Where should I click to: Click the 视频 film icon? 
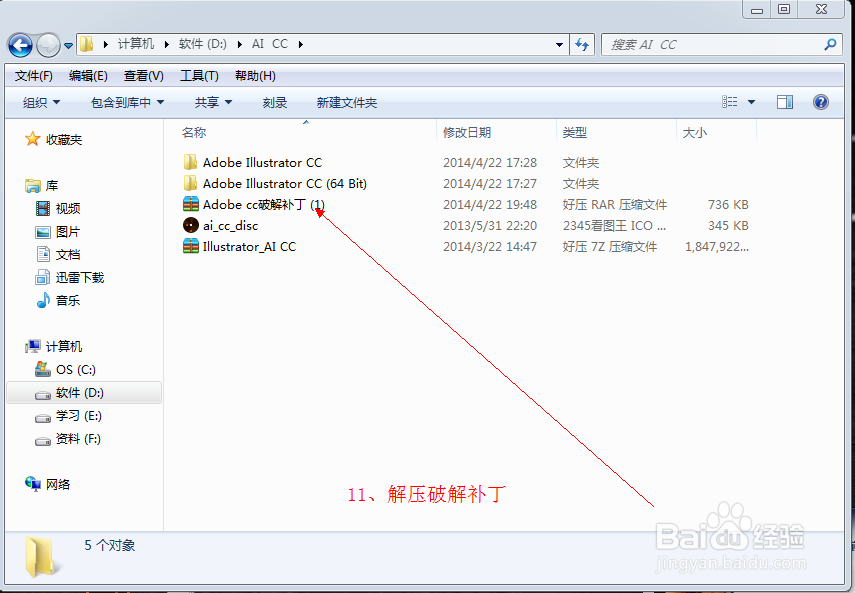pos(43,208)
